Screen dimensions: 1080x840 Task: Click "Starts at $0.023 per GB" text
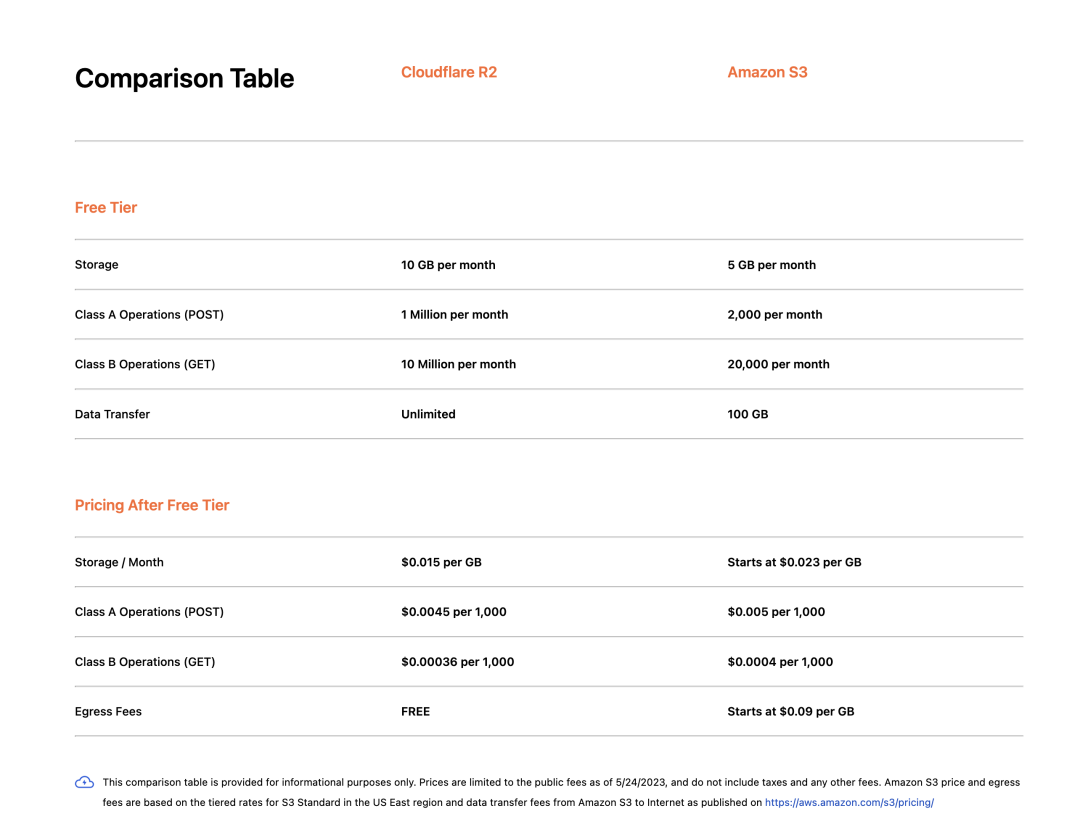(x=794, y=562)
